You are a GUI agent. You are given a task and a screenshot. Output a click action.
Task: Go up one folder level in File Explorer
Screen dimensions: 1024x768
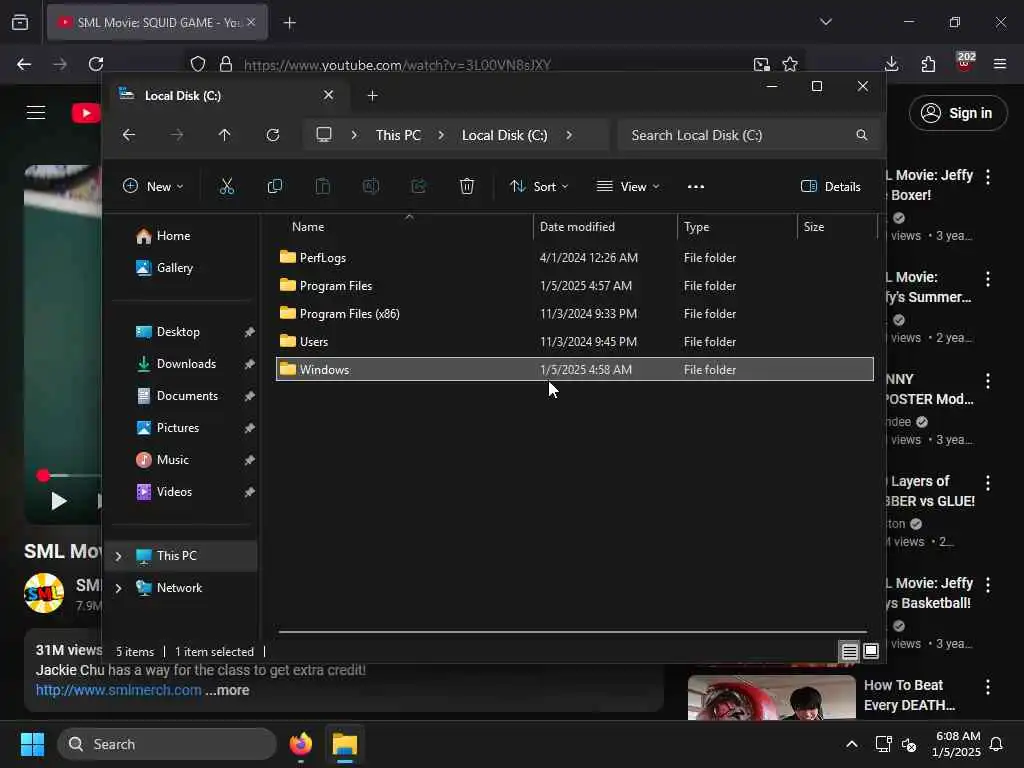[x=225, y=135]
